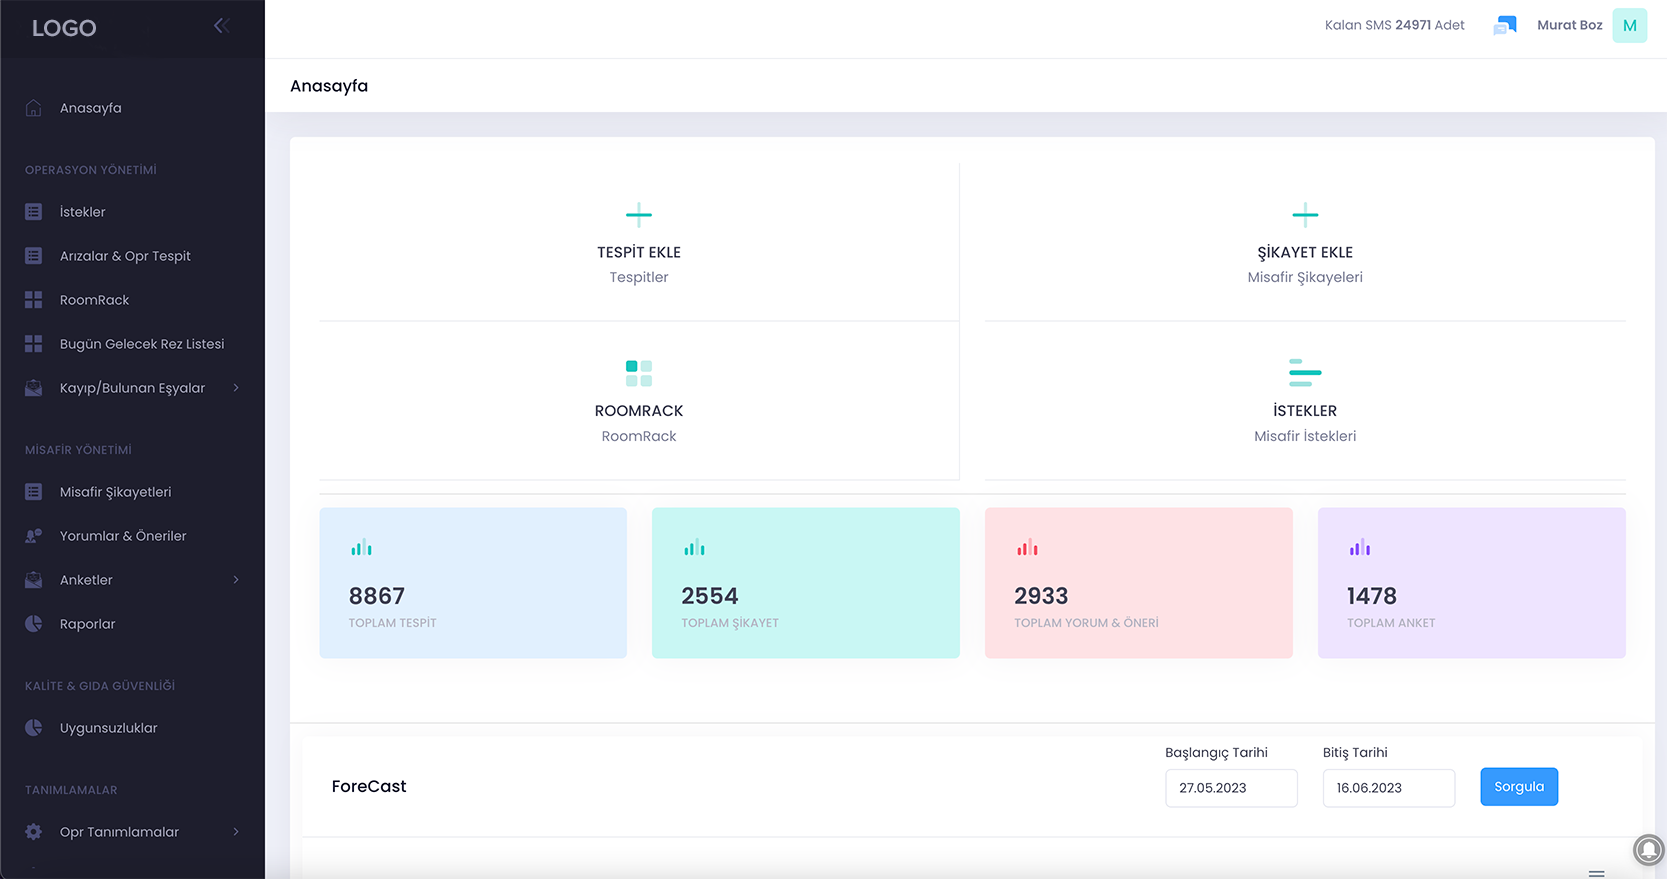The image size is (1667, 879).
Task: Click the lines icon above İSTEKLER
Action: pos(1305,373)
